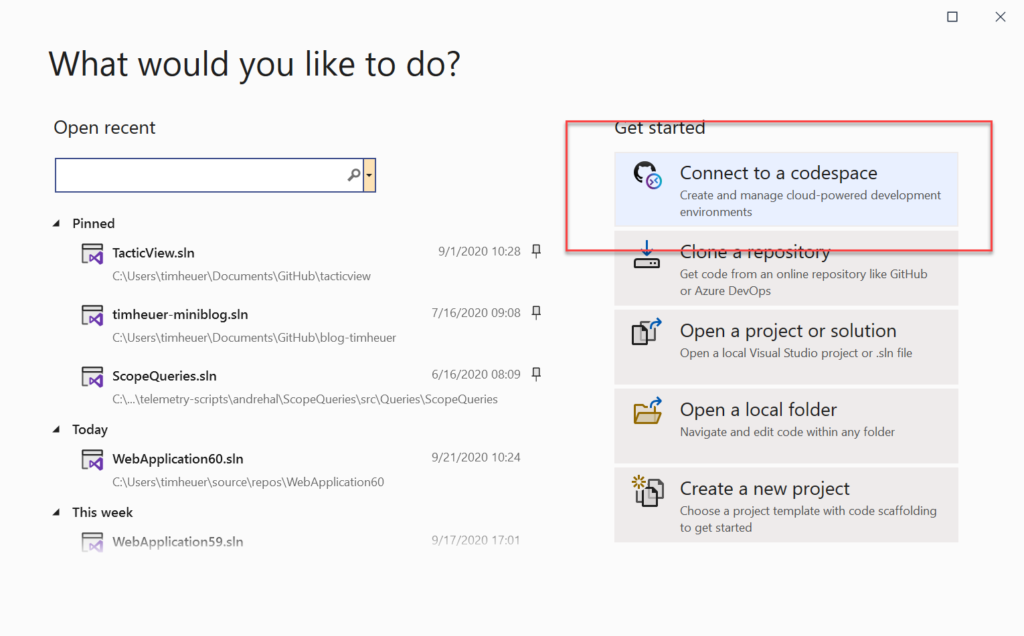Click the Open a local folder icon

[x=647, y=411]
